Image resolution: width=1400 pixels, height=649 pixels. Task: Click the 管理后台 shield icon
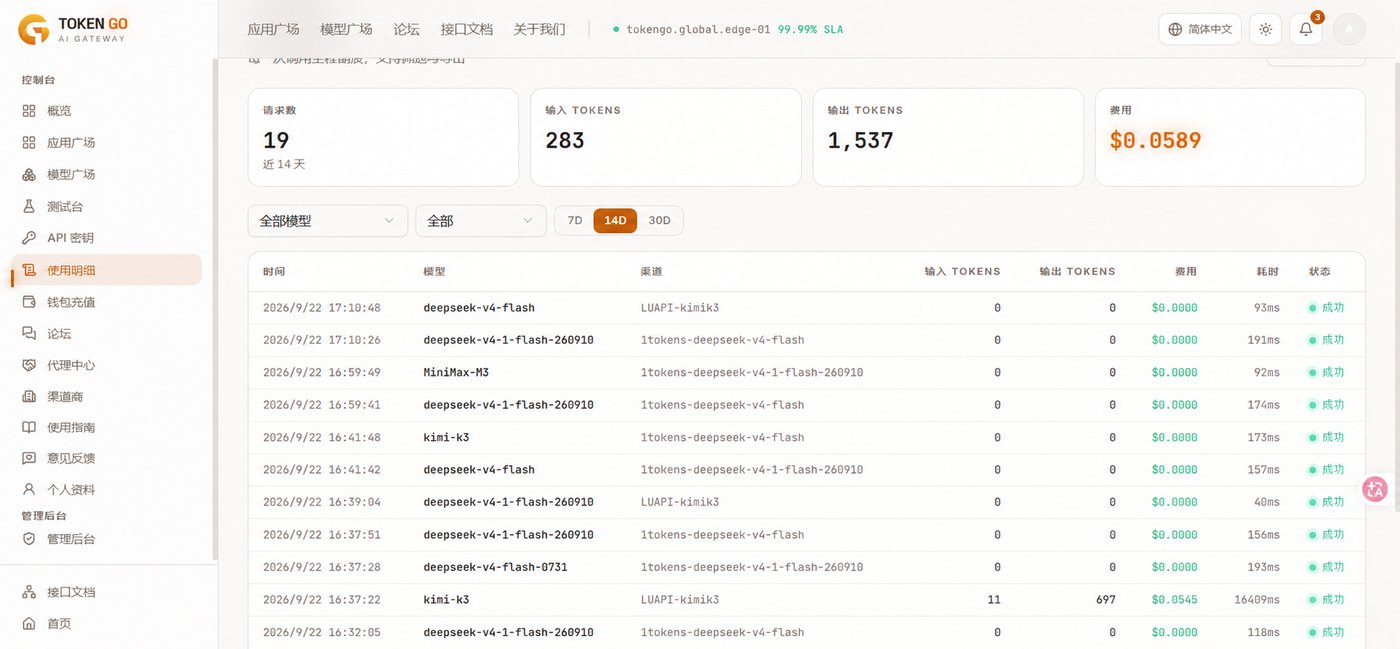pyautogui.click(x=29, y=539)
